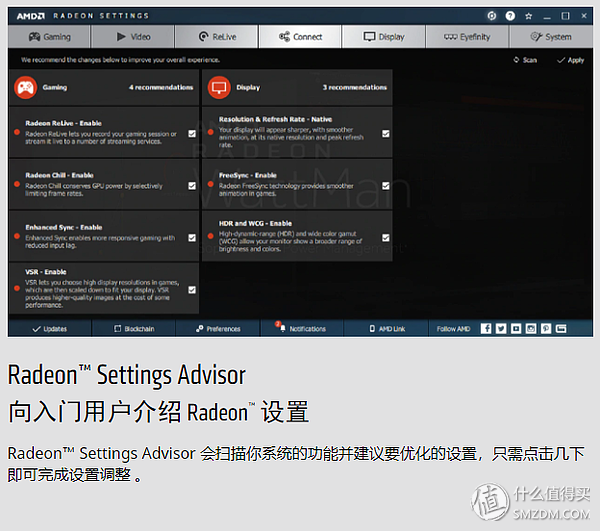
Task: Open AMD YouTube channel icon
Action: 516,328
